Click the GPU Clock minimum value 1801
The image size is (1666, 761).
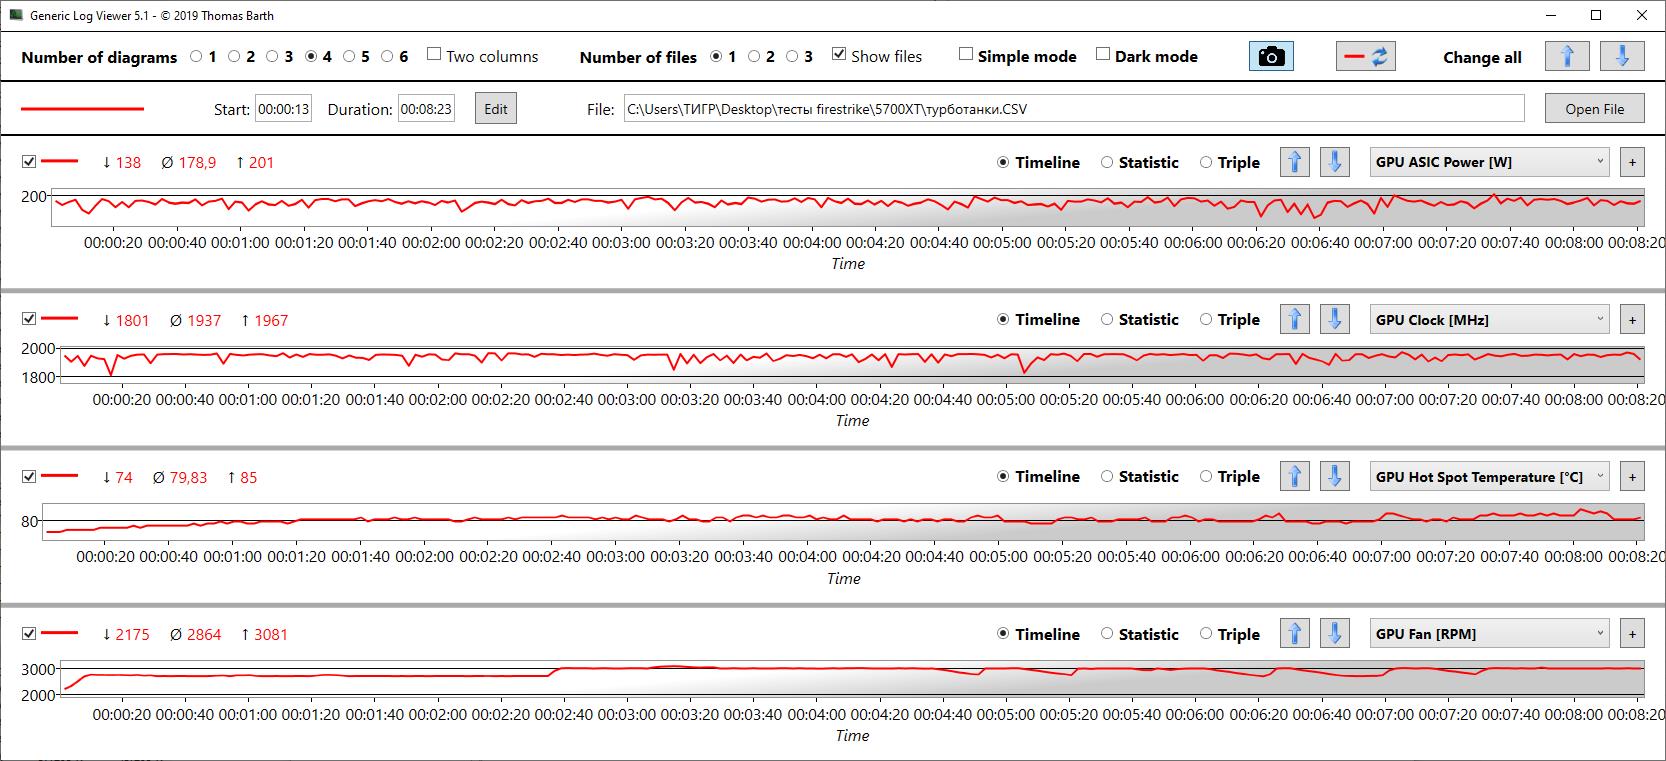(x=133, y=320)
